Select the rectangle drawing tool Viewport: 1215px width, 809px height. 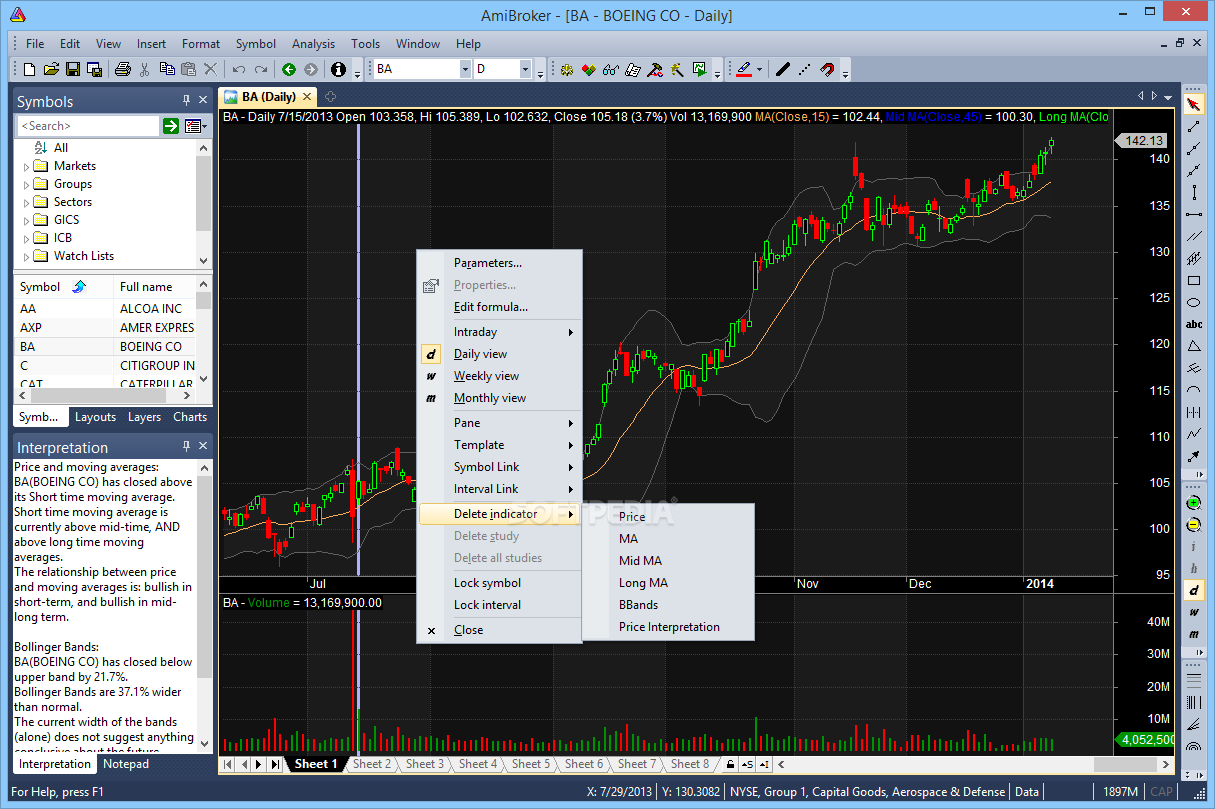(x=1193, y=281)
